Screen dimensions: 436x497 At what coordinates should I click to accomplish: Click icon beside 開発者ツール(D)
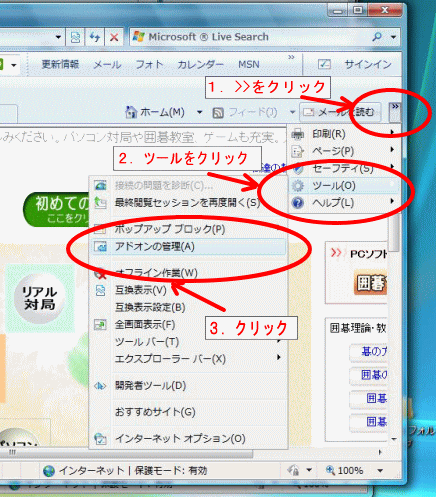point(100,386)
